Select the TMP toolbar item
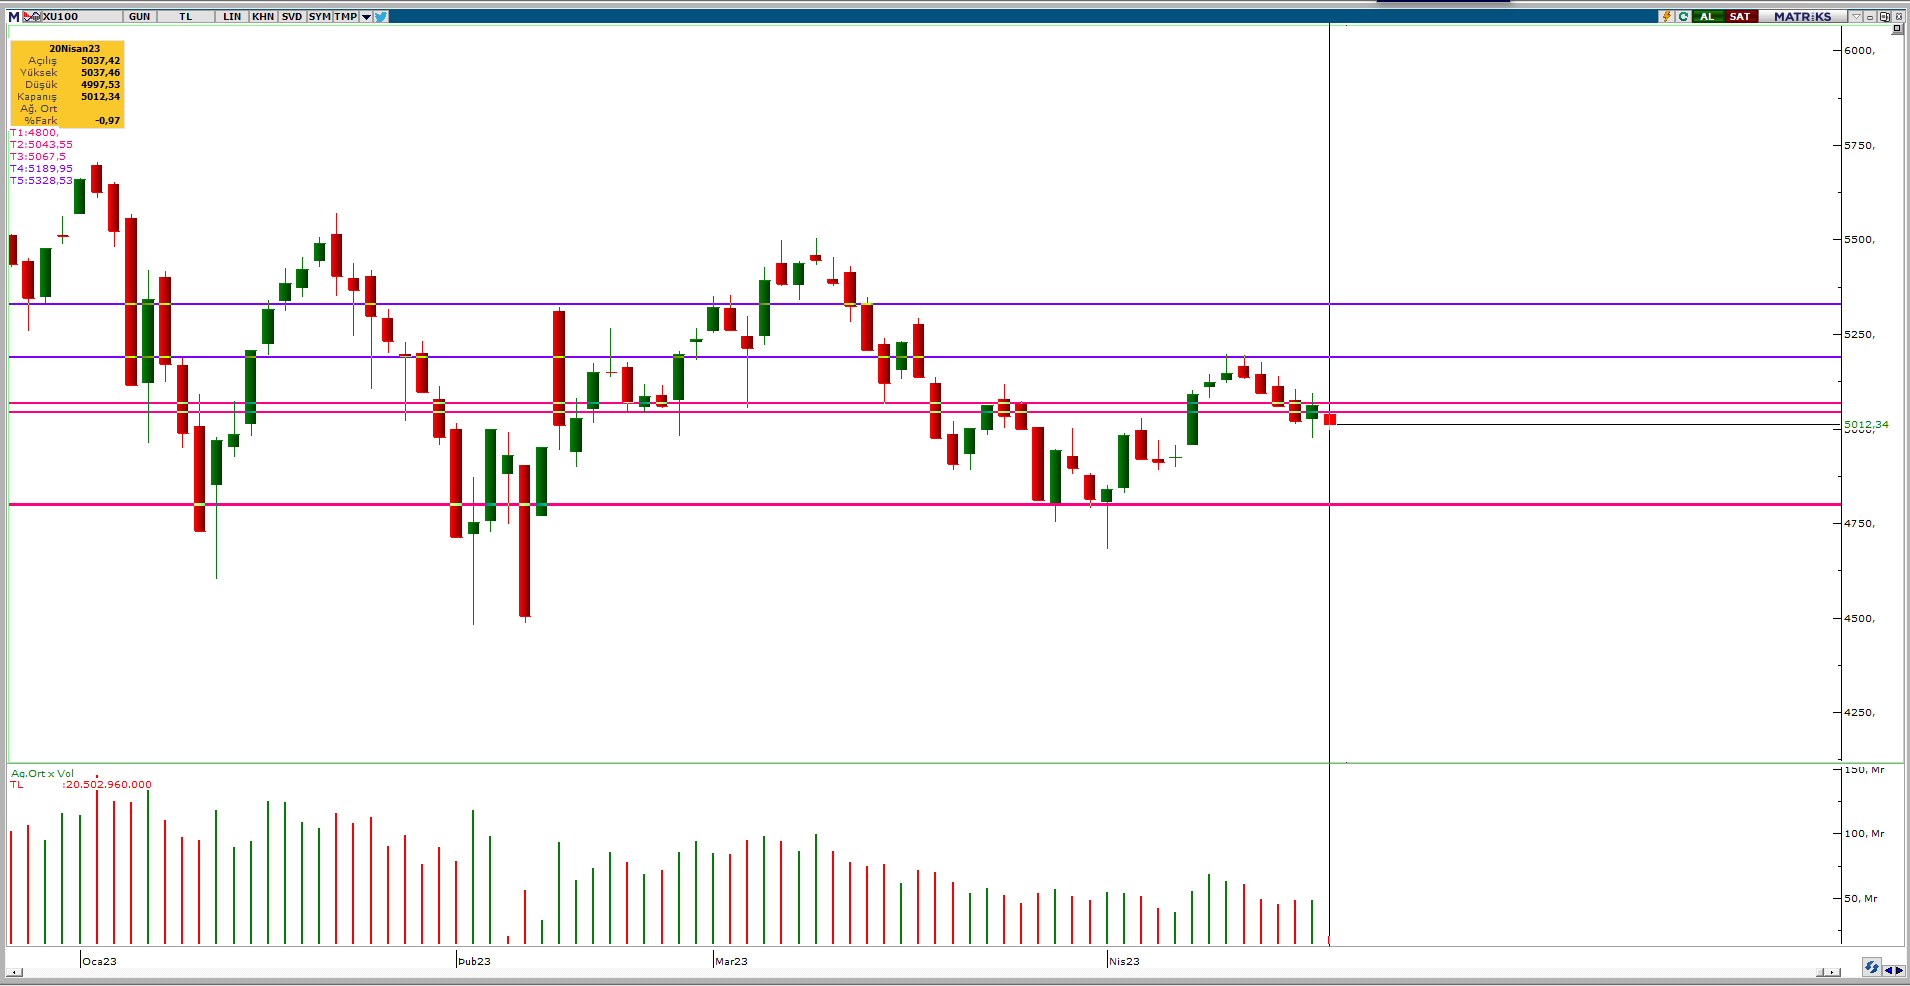 tap(345, 17)
